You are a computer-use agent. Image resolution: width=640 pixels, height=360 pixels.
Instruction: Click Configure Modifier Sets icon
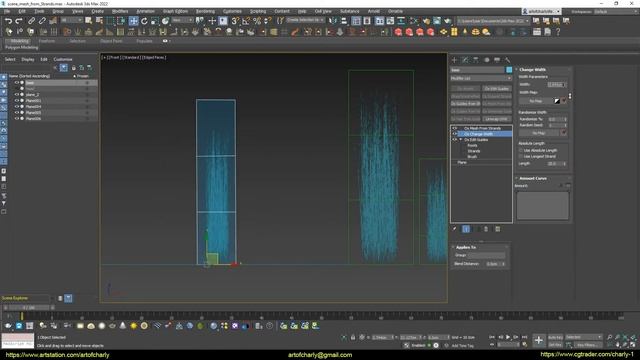point(497,229)
